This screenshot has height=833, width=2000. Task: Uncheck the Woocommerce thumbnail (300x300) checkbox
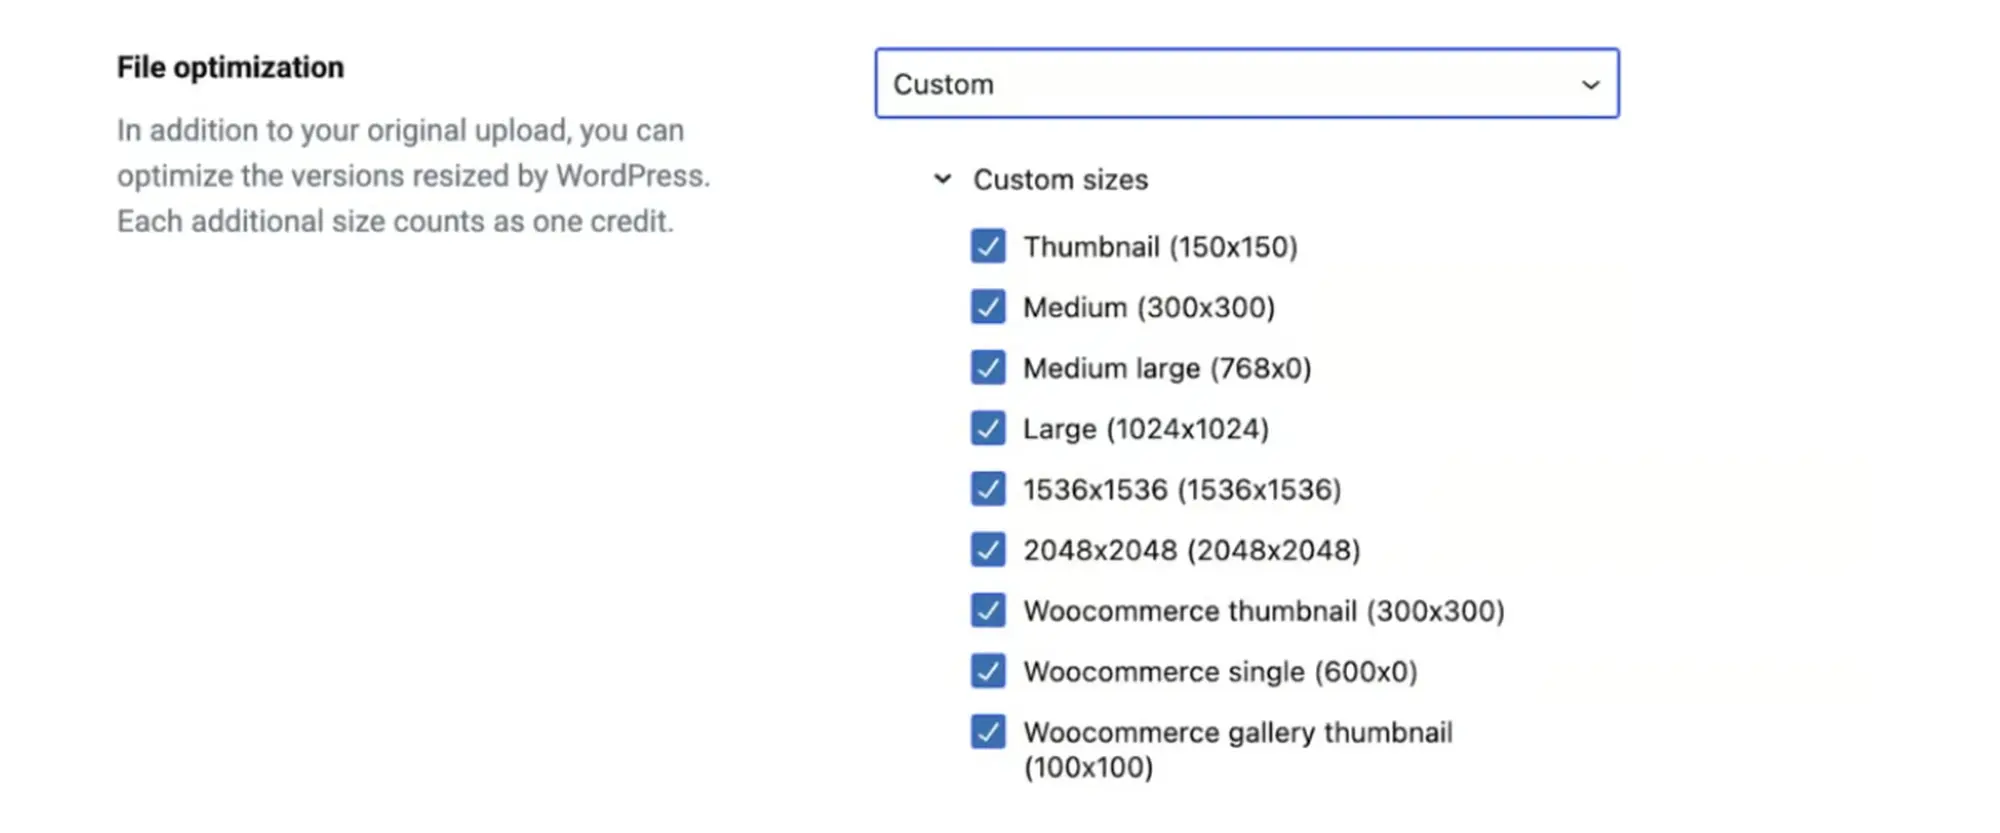click(x=987, y=610)
